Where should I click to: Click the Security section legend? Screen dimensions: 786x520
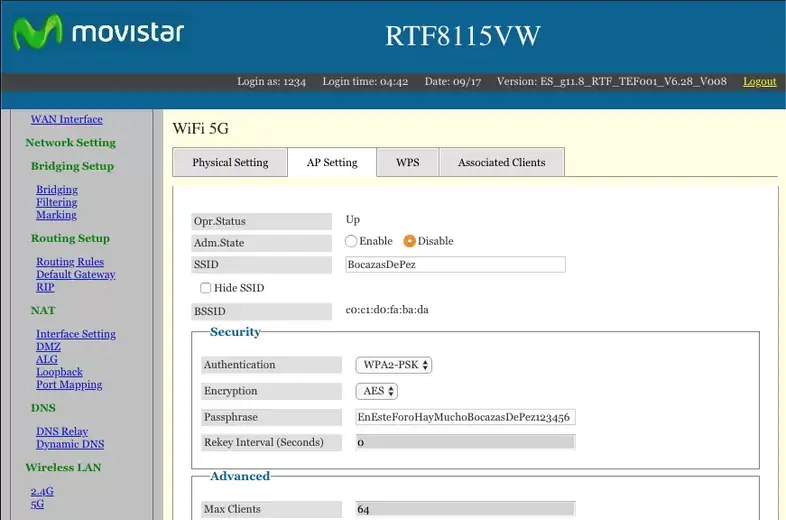(x=235, y=332)
